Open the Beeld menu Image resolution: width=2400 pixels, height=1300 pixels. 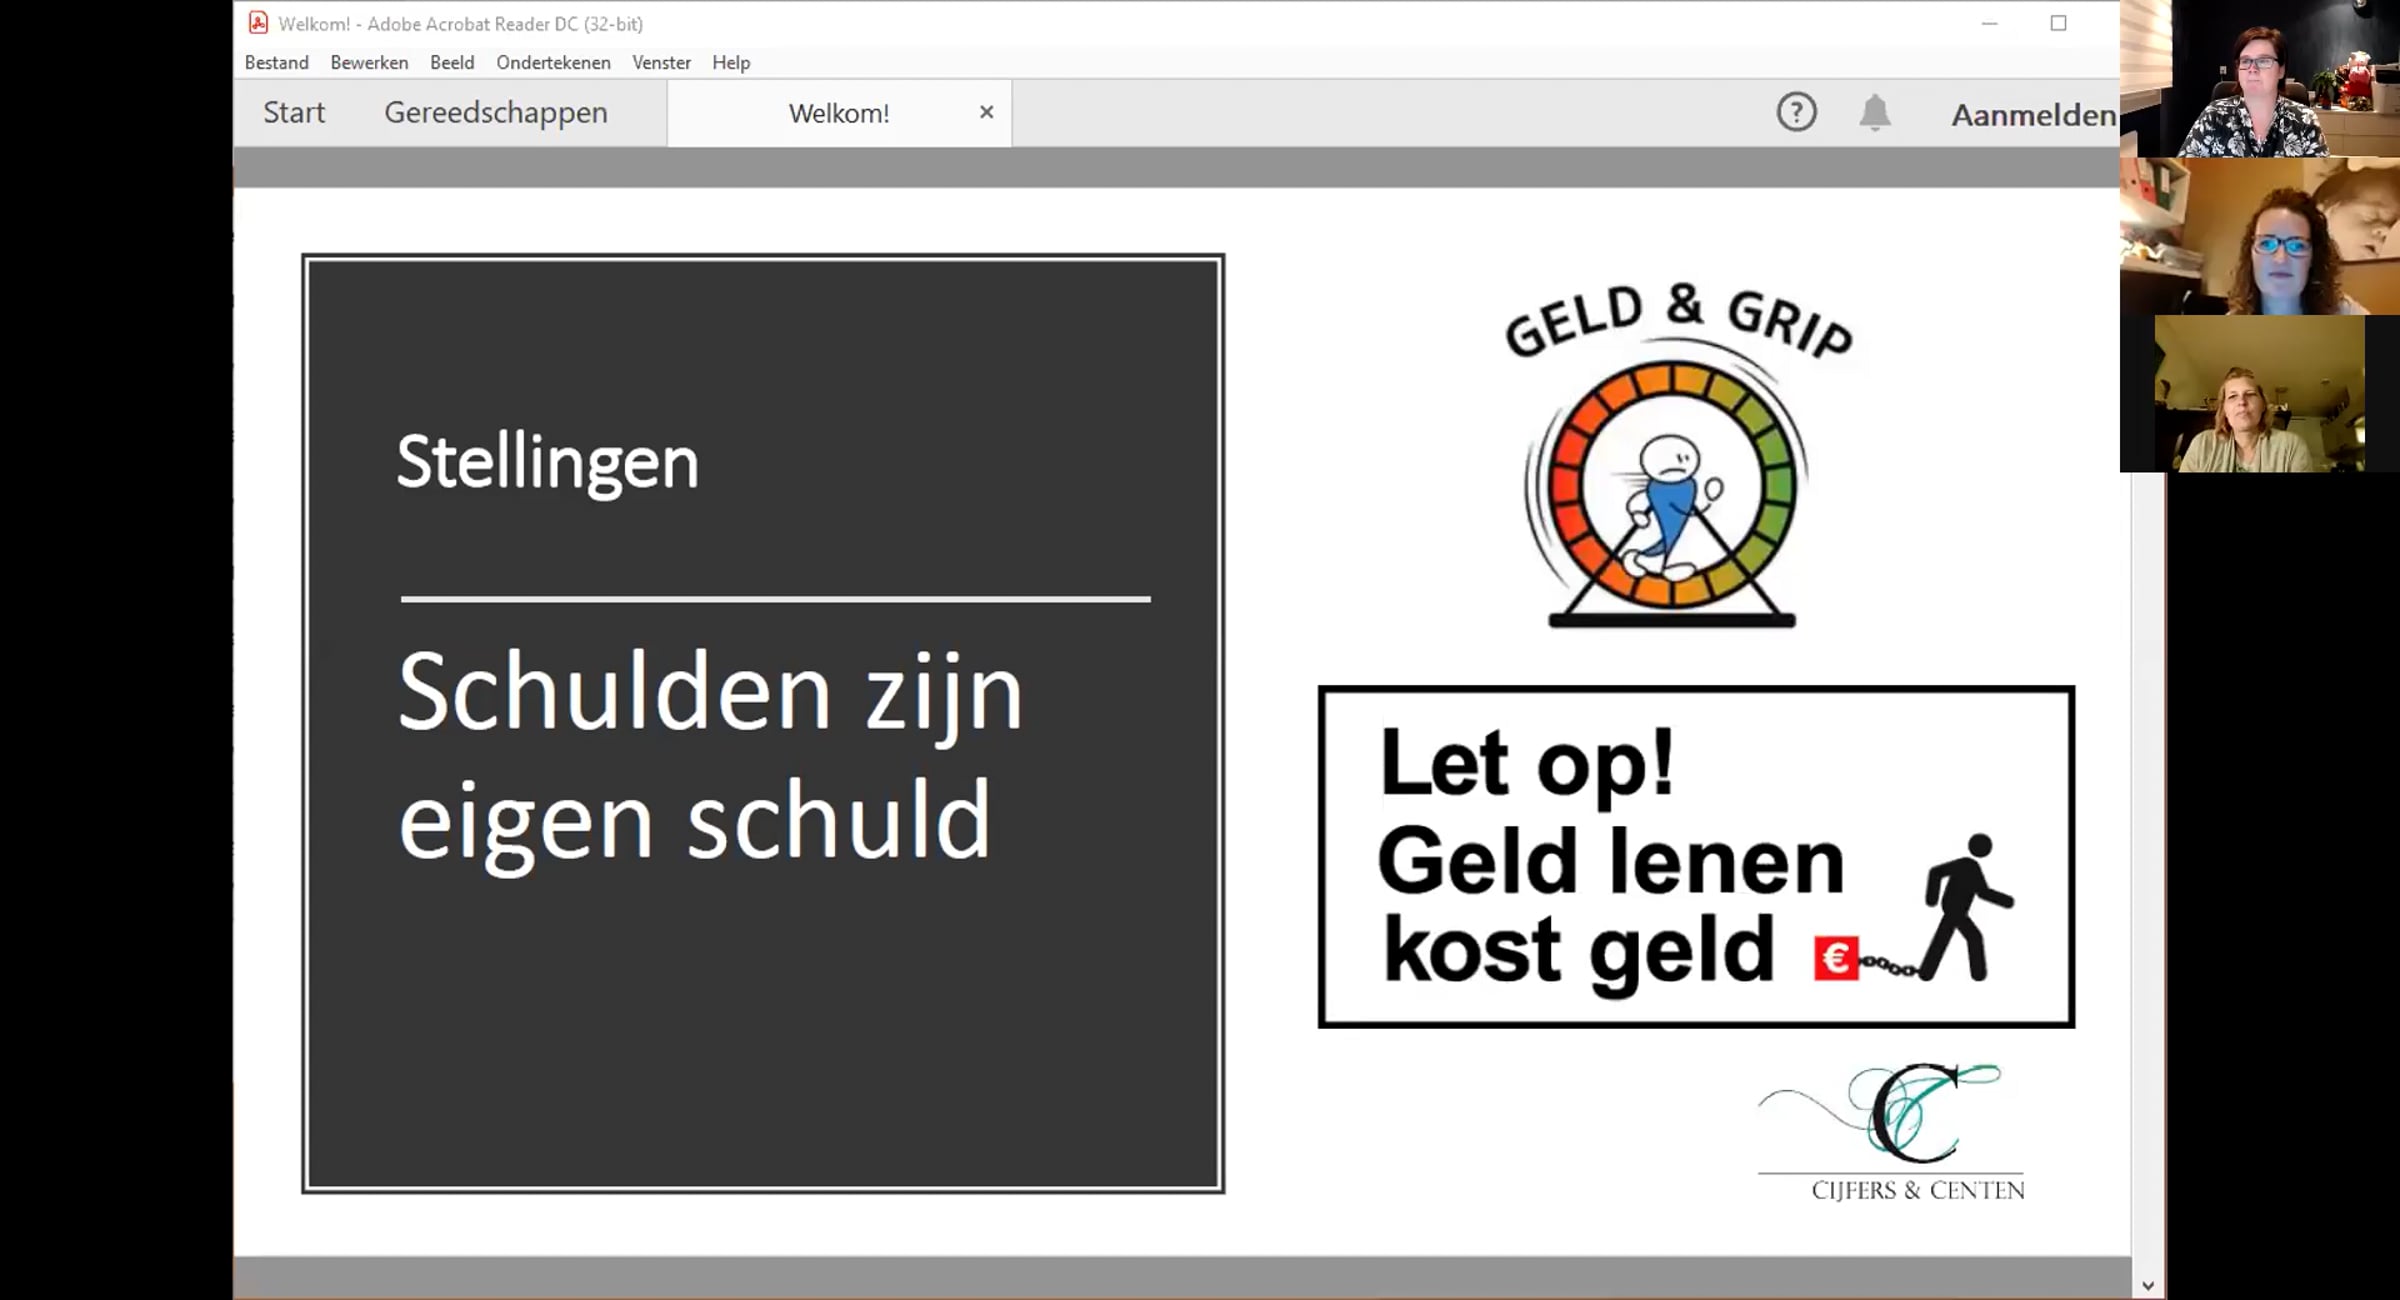click(x=452, y=62)
